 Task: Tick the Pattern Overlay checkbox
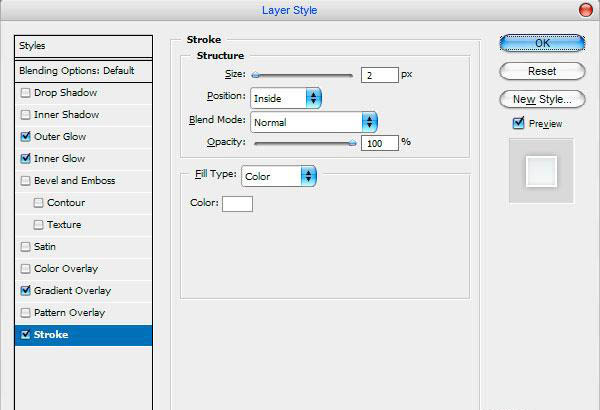(25, 313)
